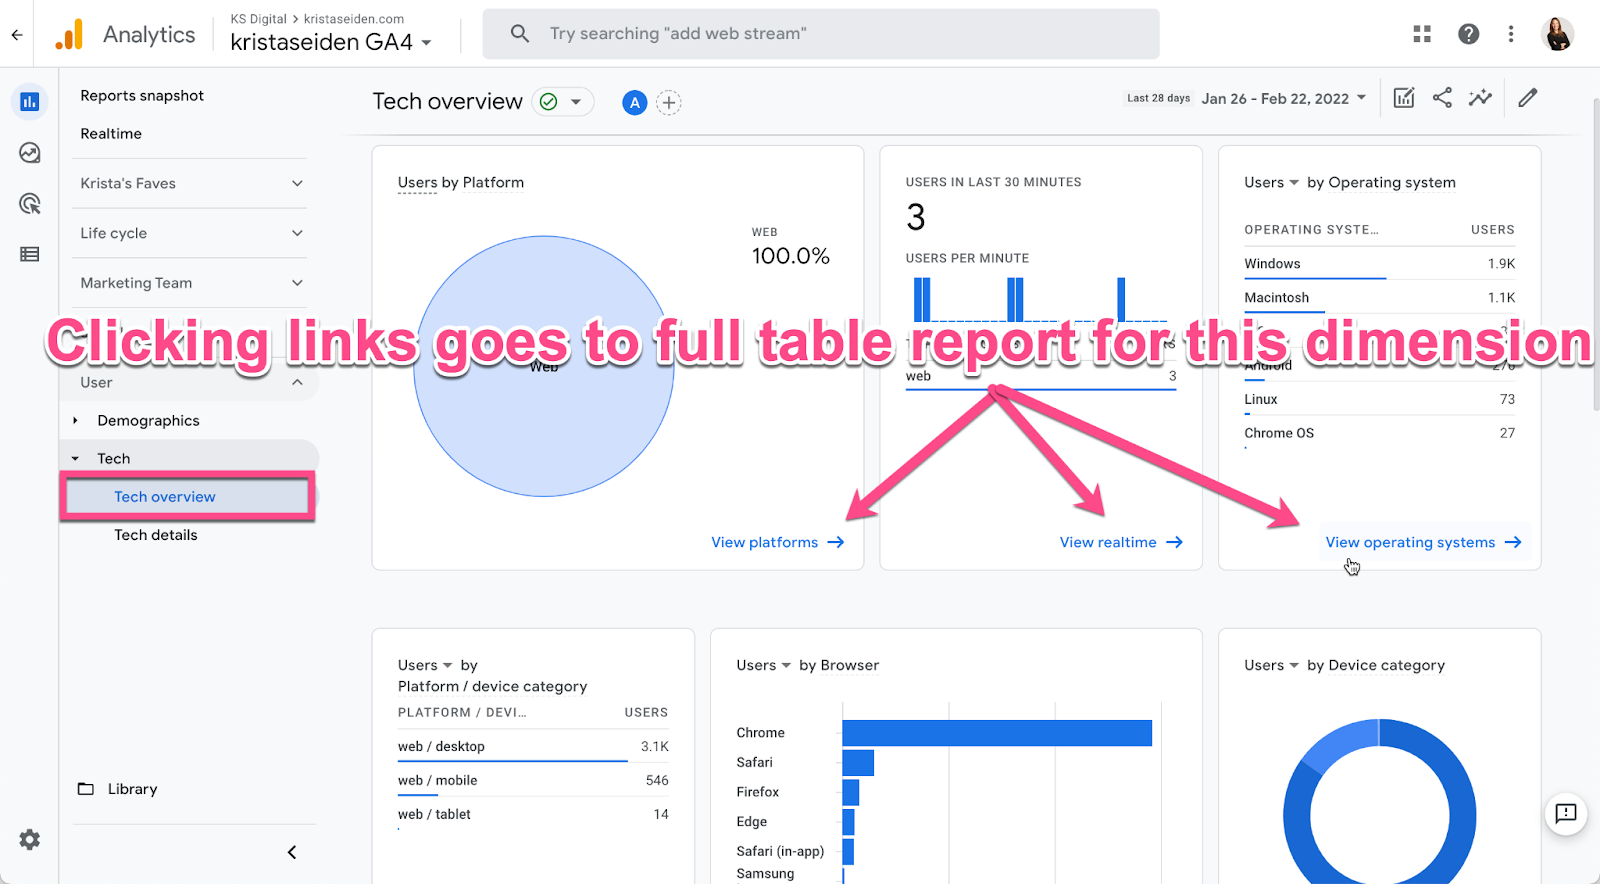
Task: Click the user profile avatar
Action: [x=1558, y=34]
